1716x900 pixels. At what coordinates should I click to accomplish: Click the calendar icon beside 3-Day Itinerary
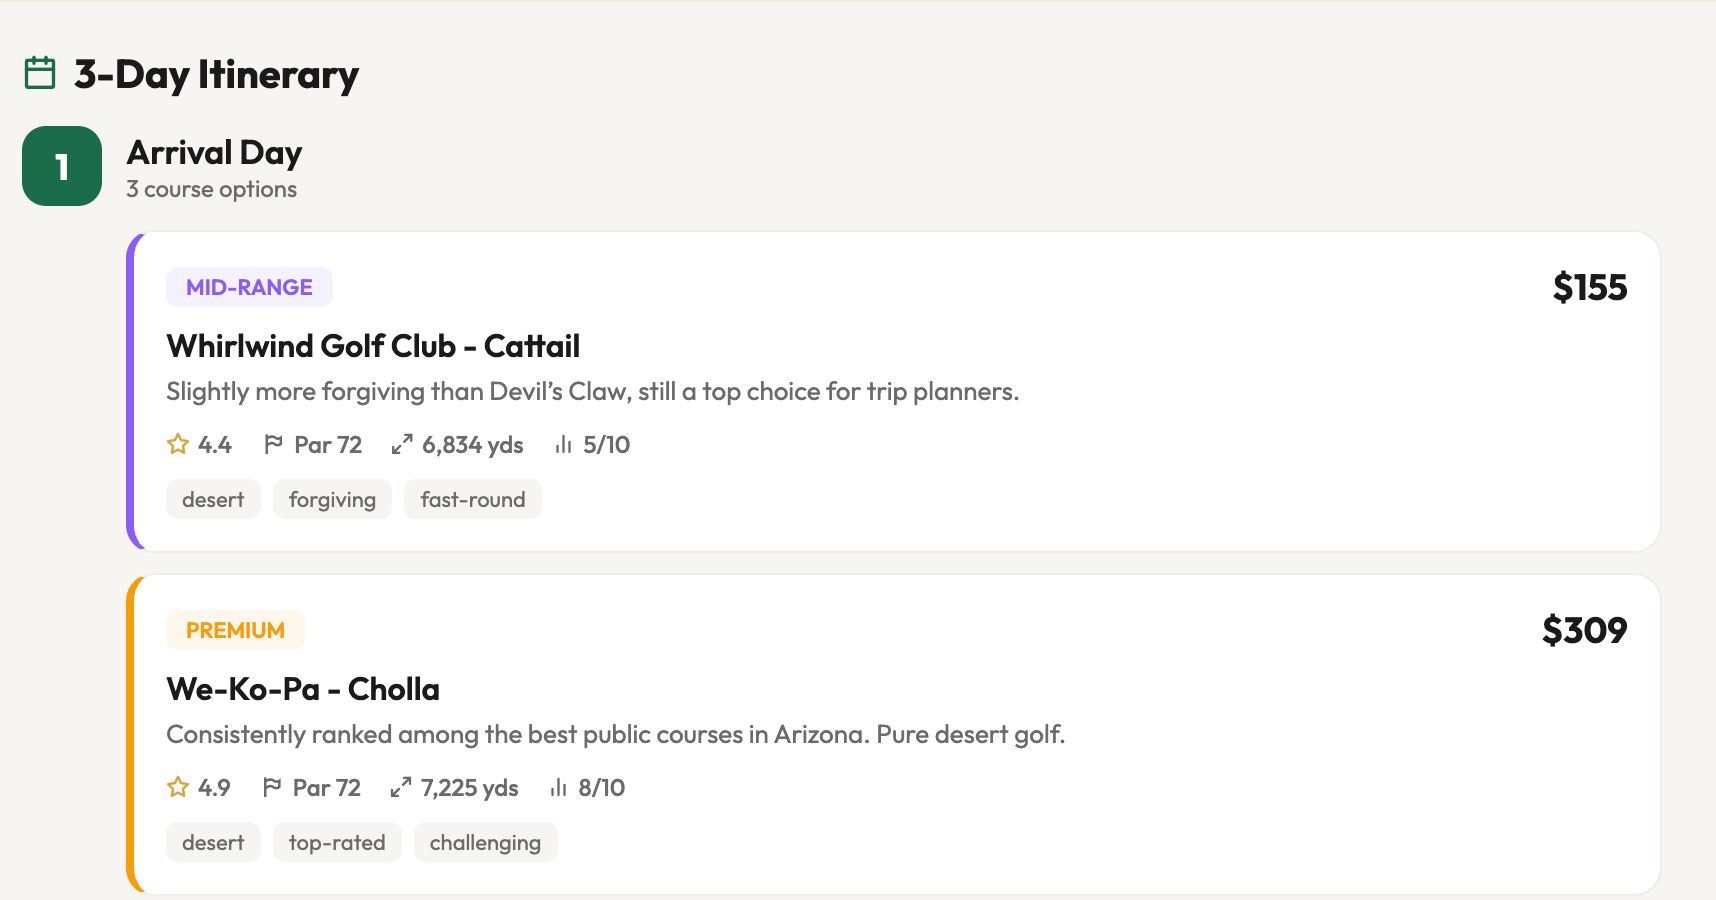click(x=40, y=73)
